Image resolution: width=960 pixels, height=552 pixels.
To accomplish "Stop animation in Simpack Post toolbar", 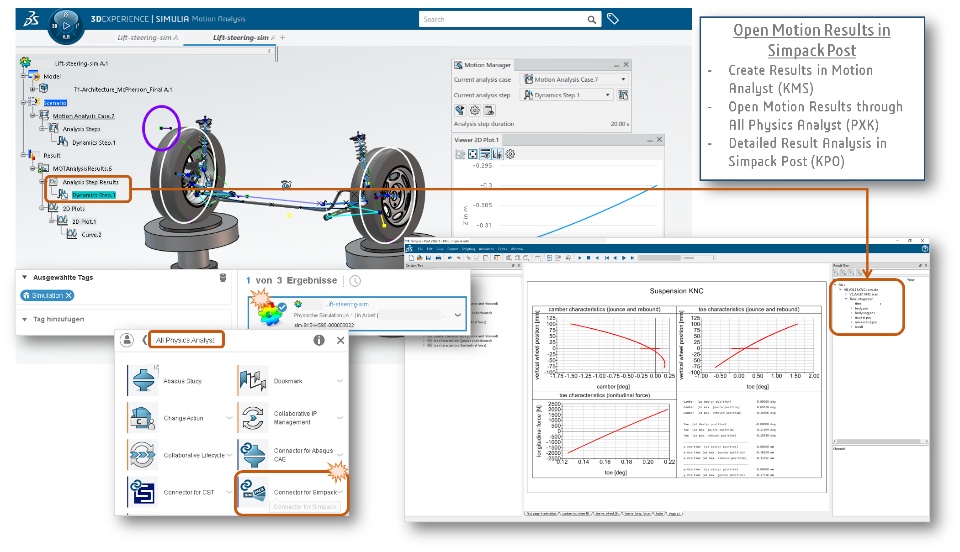I will 588,258.
